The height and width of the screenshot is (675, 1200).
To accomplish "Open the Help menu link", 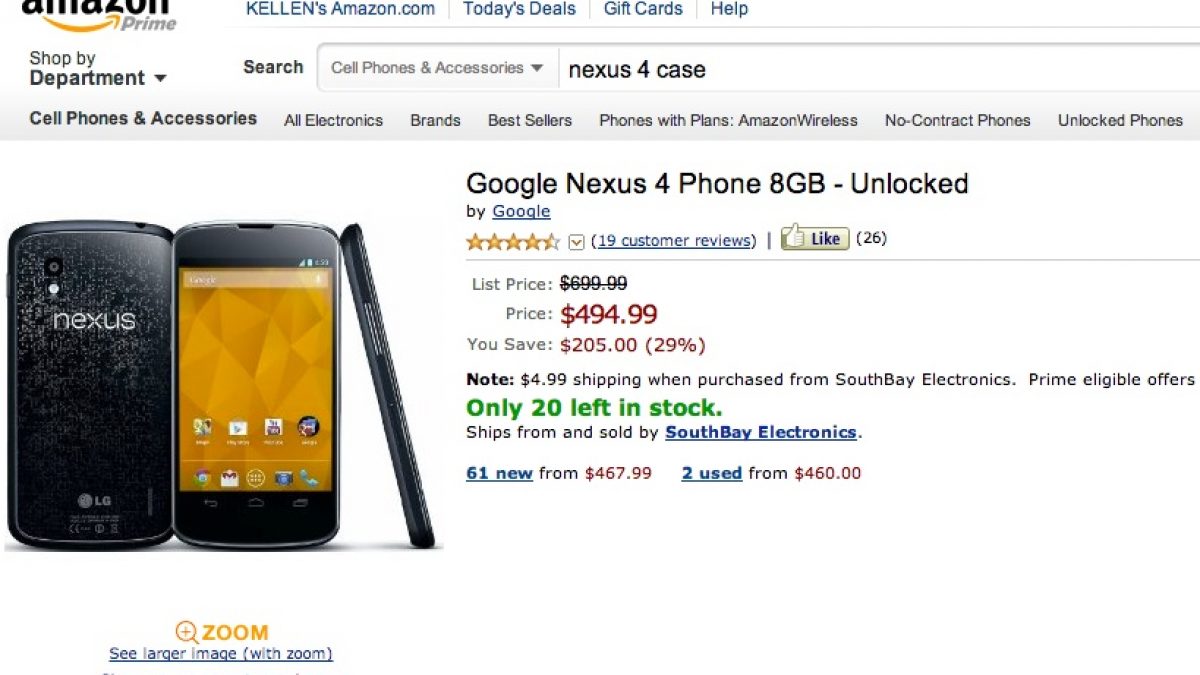I will (x=729, y=9).
